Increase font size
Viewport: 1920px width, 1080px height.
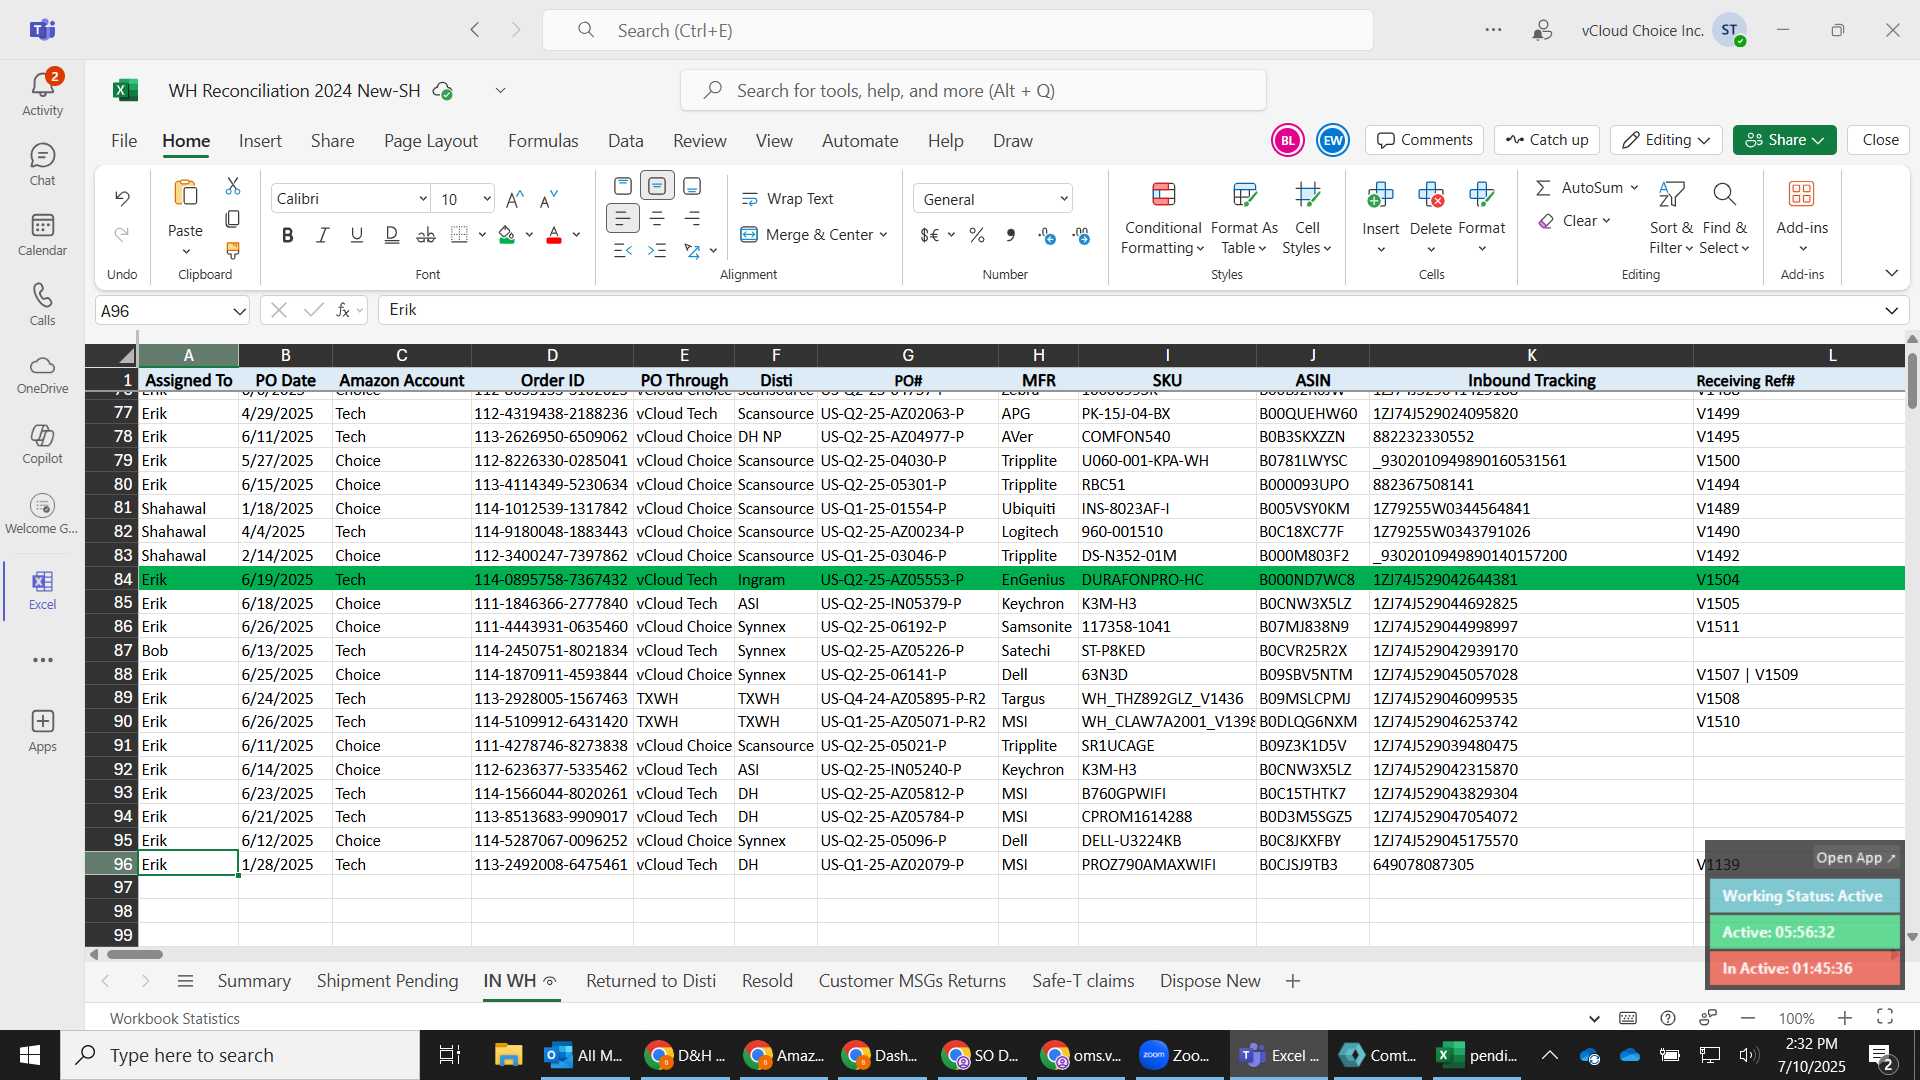(x=515, y=199)
